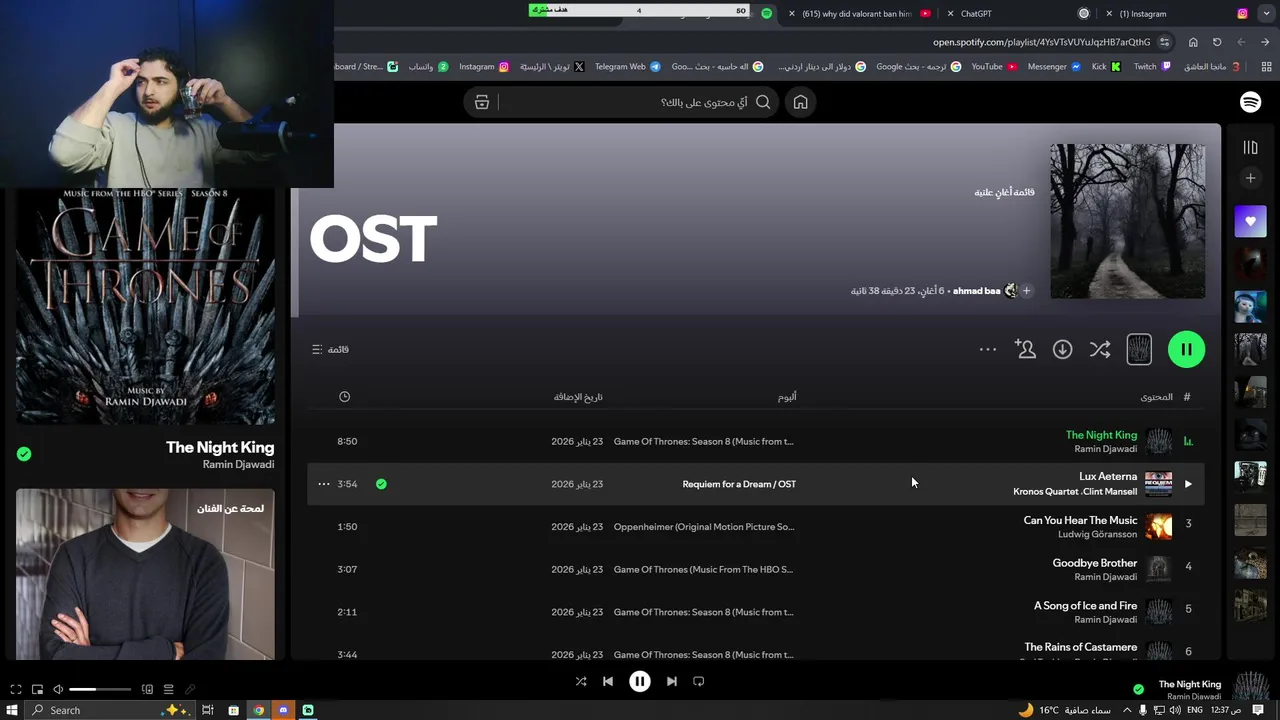Sort by duration clock column header
Screen dimensions: 1280x720
click(344, 397)
